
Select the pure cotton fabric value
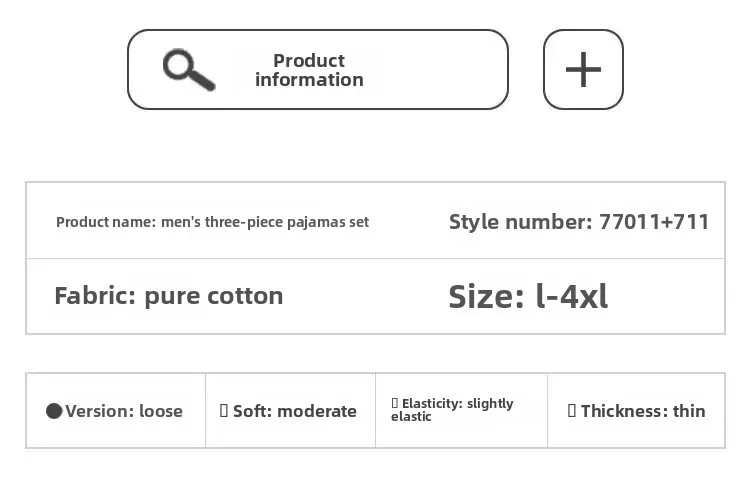point(214,296)
